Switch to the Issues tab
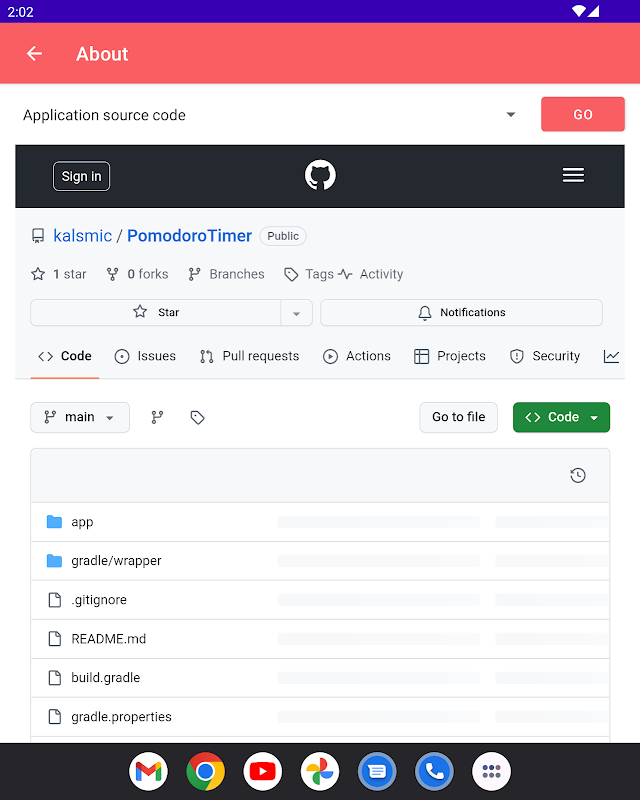640x800 pixels. pyautogui.click(x=145, y=356)
